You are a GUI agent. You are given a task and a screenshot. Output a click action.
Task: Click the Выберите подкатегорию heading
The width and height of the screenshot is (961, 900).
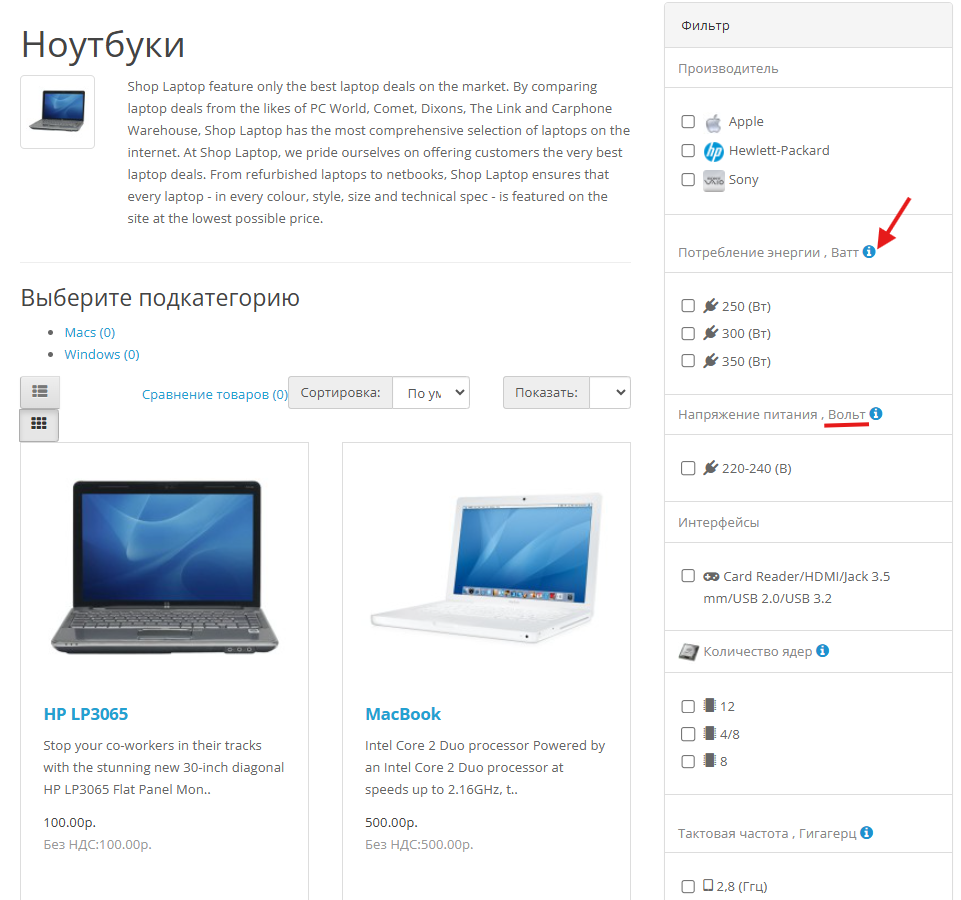pos(160,298)
